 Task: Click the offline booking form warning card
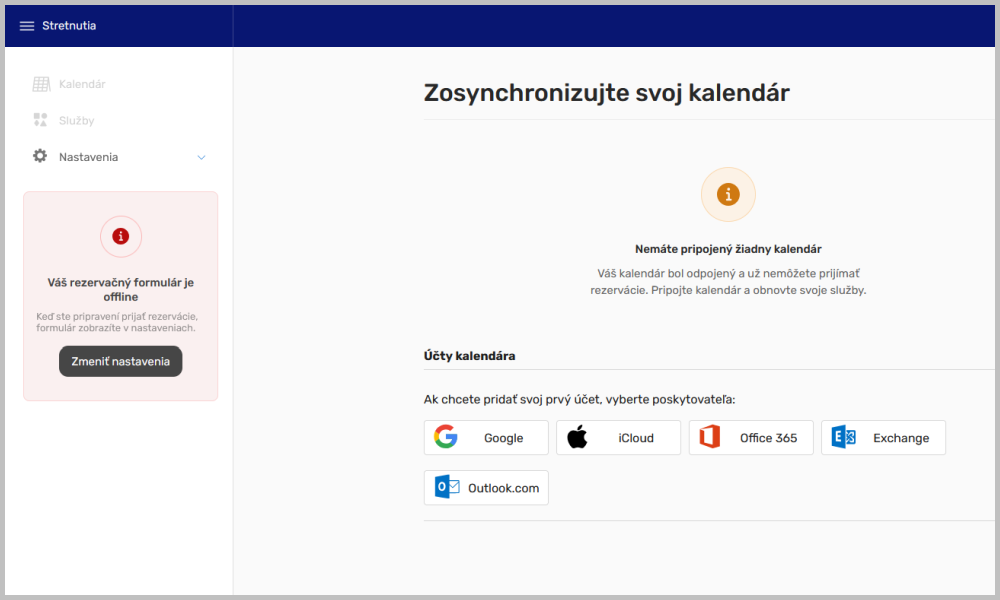(x=120, y=295)
